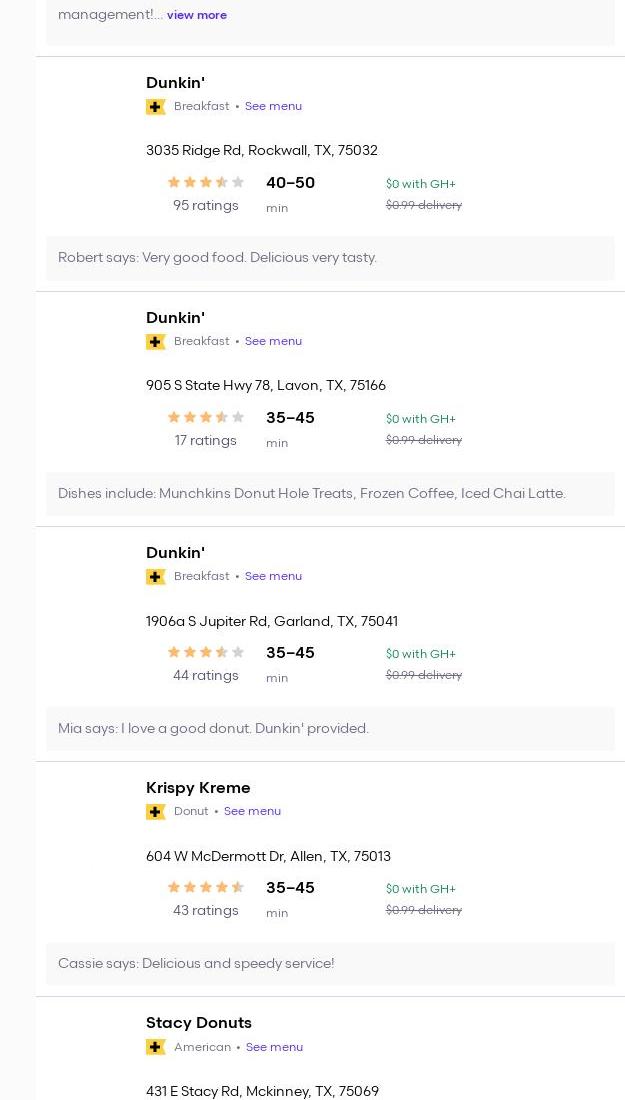The height and width of the screenshot is (1100, 625).
Task: Open See menu for Rockwall Dunkin'
Action: pyautogui.click(x=273, y=106)
